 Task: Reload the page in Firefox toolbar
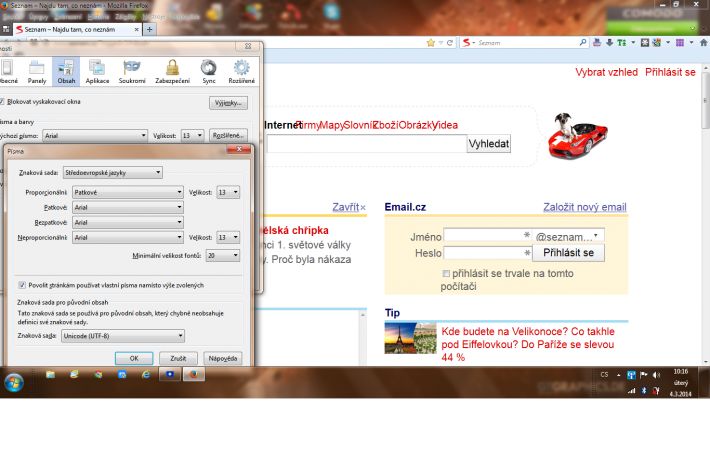tap(450, 43)
